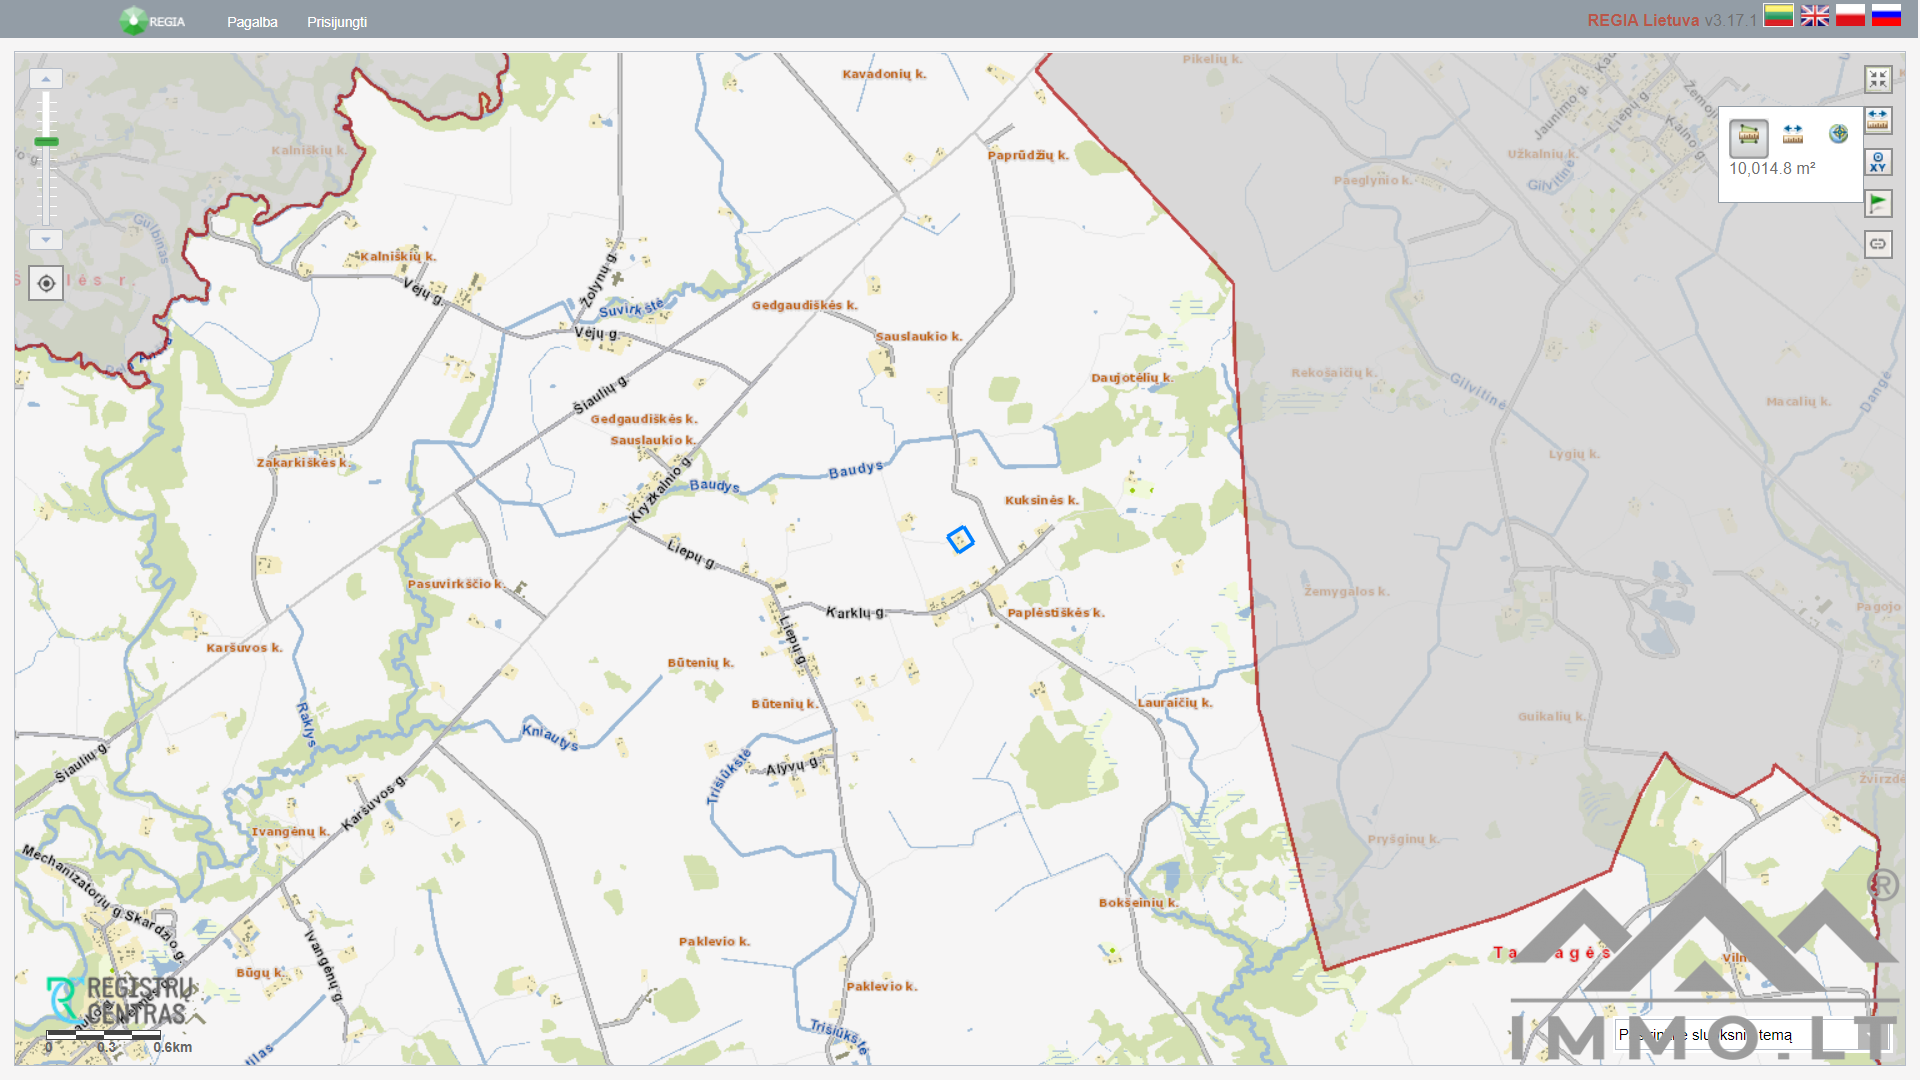Switch language to Russian flag
This screenshot has height=1080, width=1920.
pyautogui.click(x=1886, y=15)
